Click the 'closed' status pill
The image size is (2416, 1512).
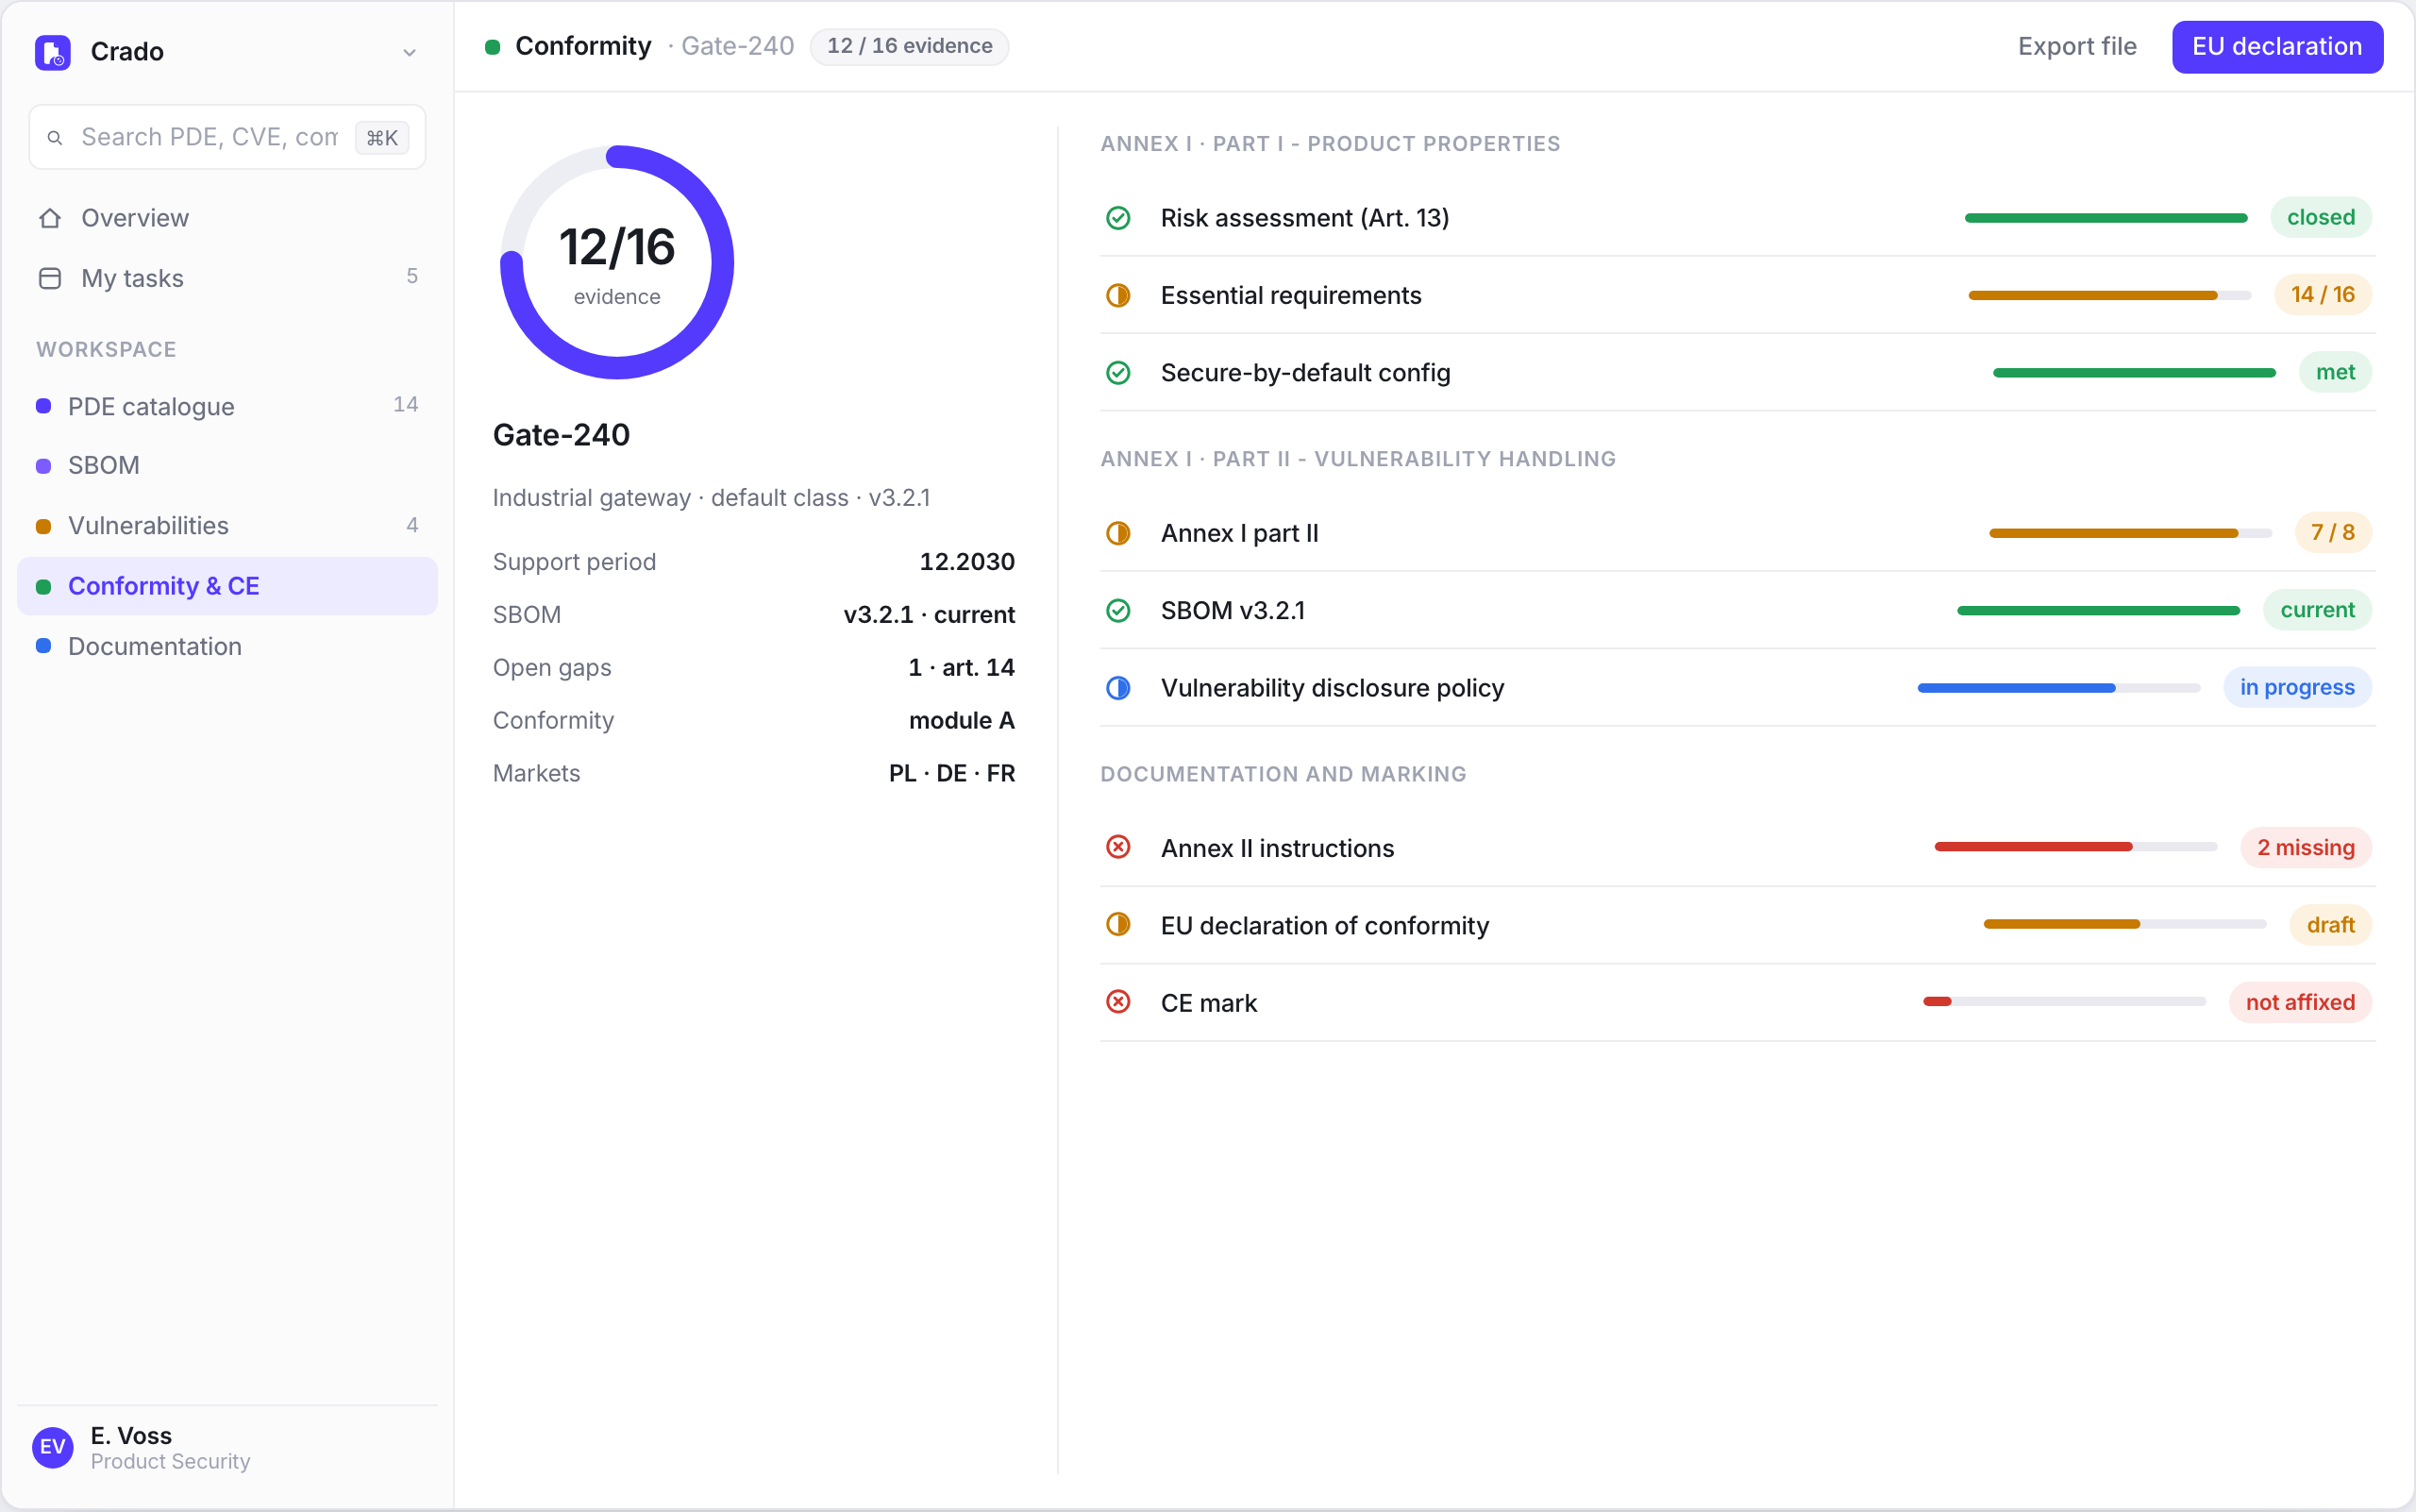pyautogui.click(x=2321, y=218)
